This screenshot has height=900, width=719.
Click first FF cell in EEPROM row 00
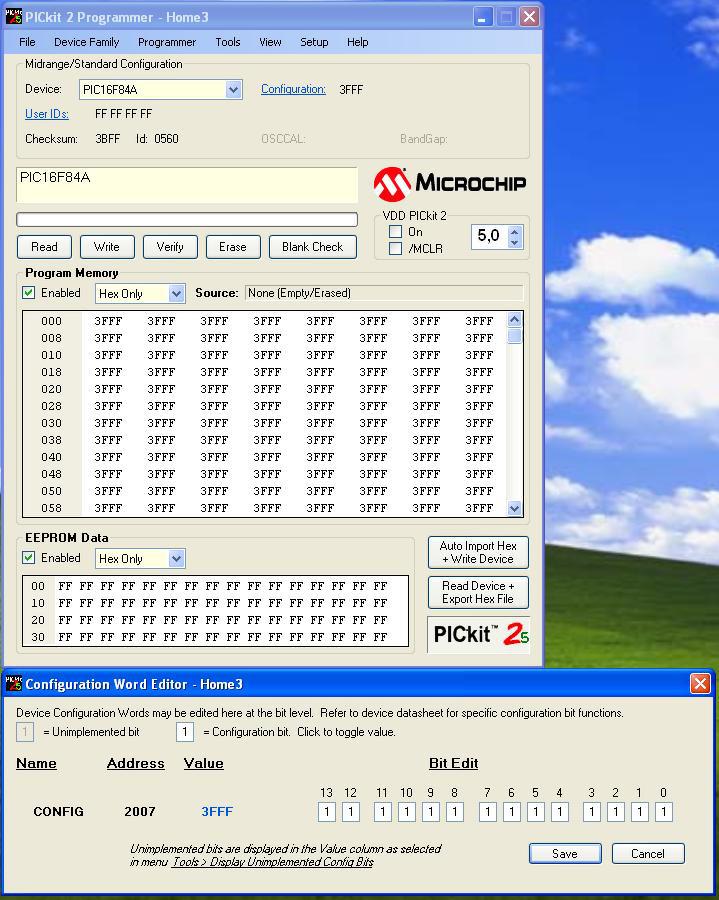coord(65,586)
